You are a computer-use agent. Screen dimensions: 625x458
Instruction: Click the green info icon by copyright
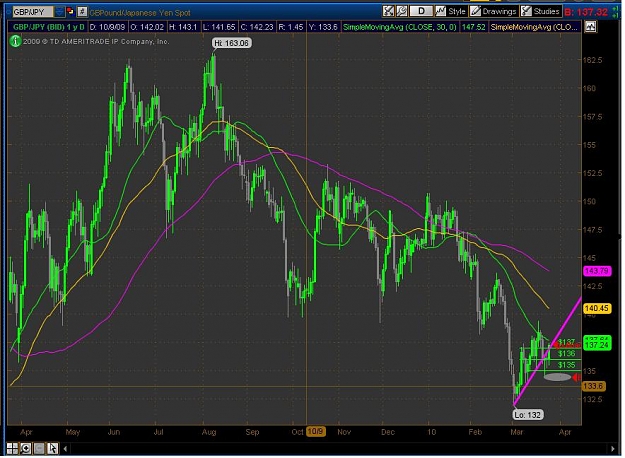15,41
